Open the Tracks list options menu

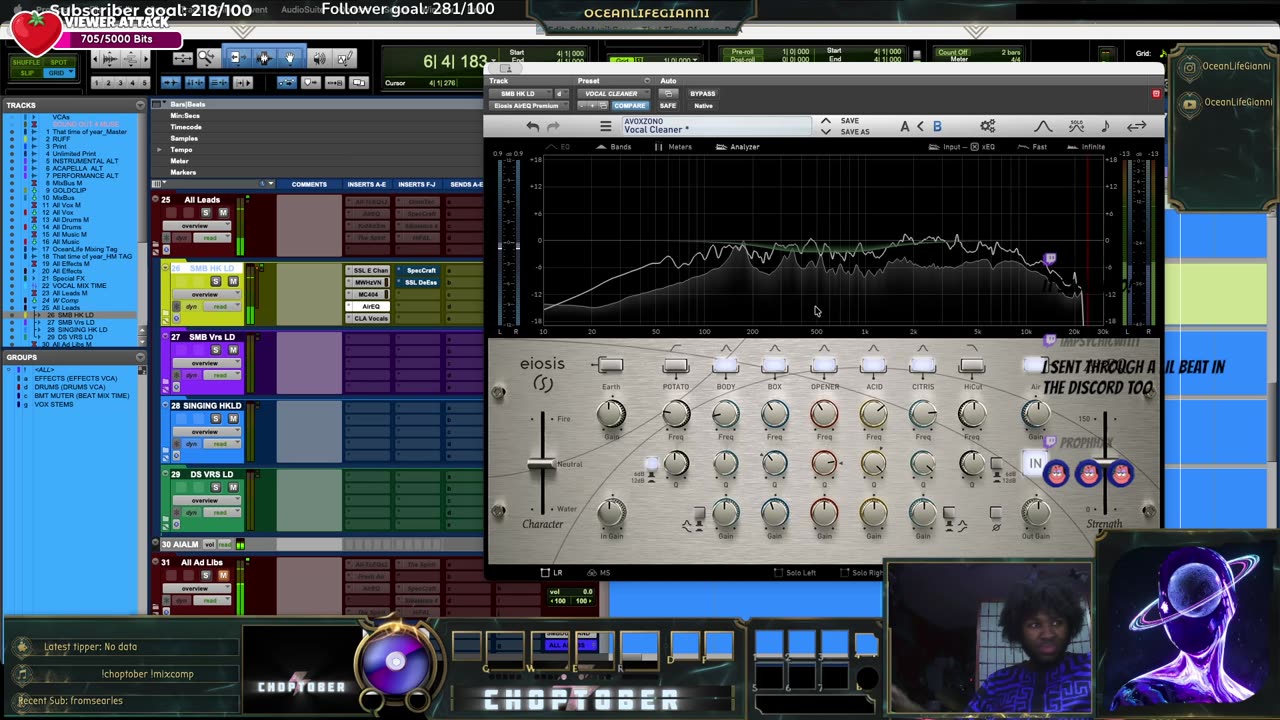[140, 105]
